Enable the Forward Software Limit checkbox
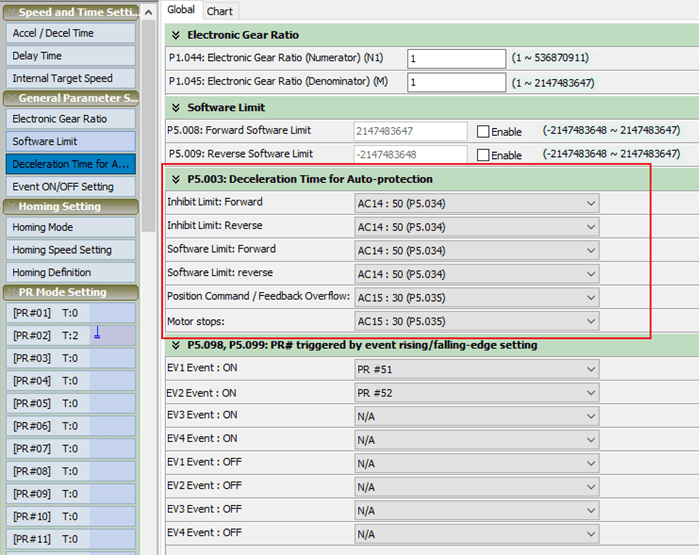This screenshot has width=699, height=555. 483,131
